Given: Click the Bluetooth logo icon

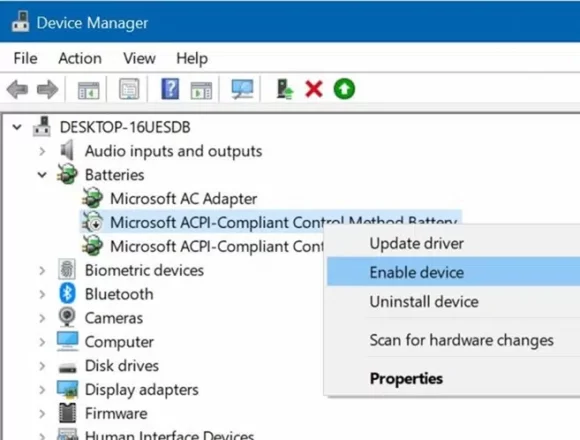Looking at the screenshot, I should click(x=67, y=294).
